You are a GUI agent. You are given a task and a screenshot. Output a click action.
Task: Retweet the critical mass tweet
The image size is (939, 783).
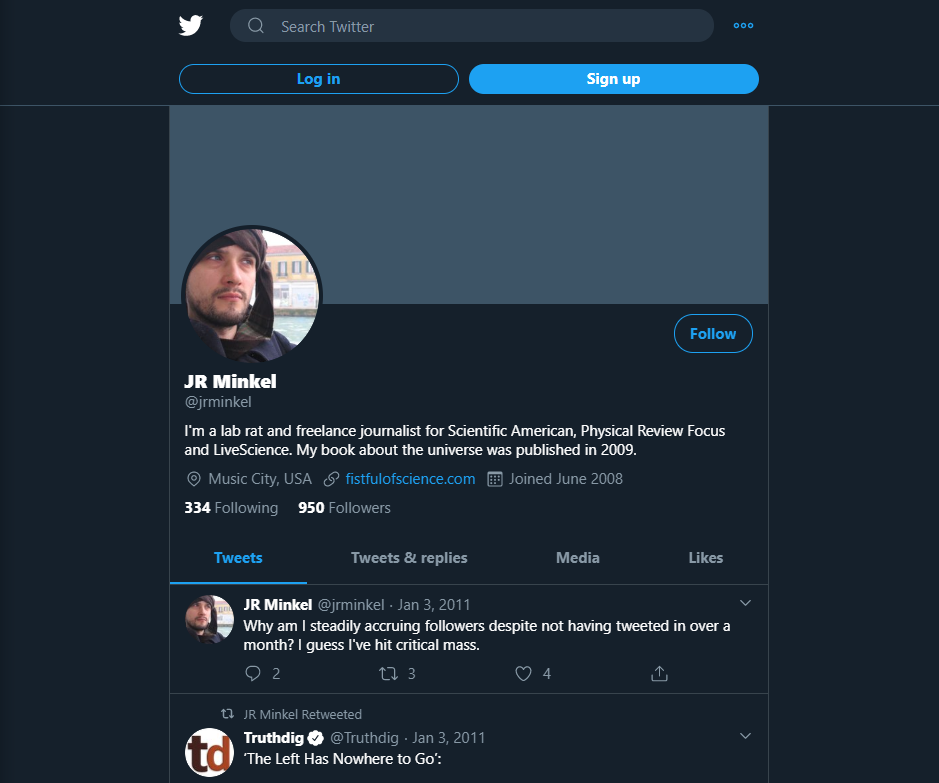click(x=389, y=674)
